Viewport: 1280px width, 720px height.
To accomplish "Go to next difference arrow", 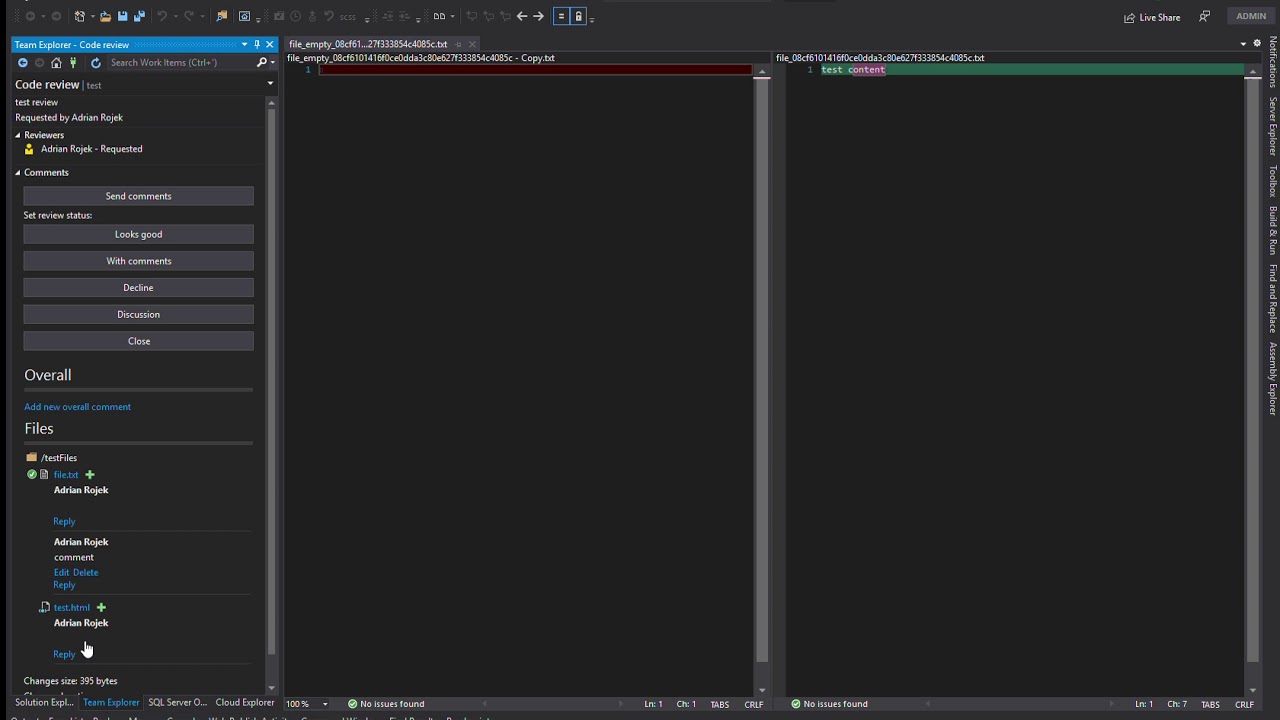I will [x=539, y=16].
